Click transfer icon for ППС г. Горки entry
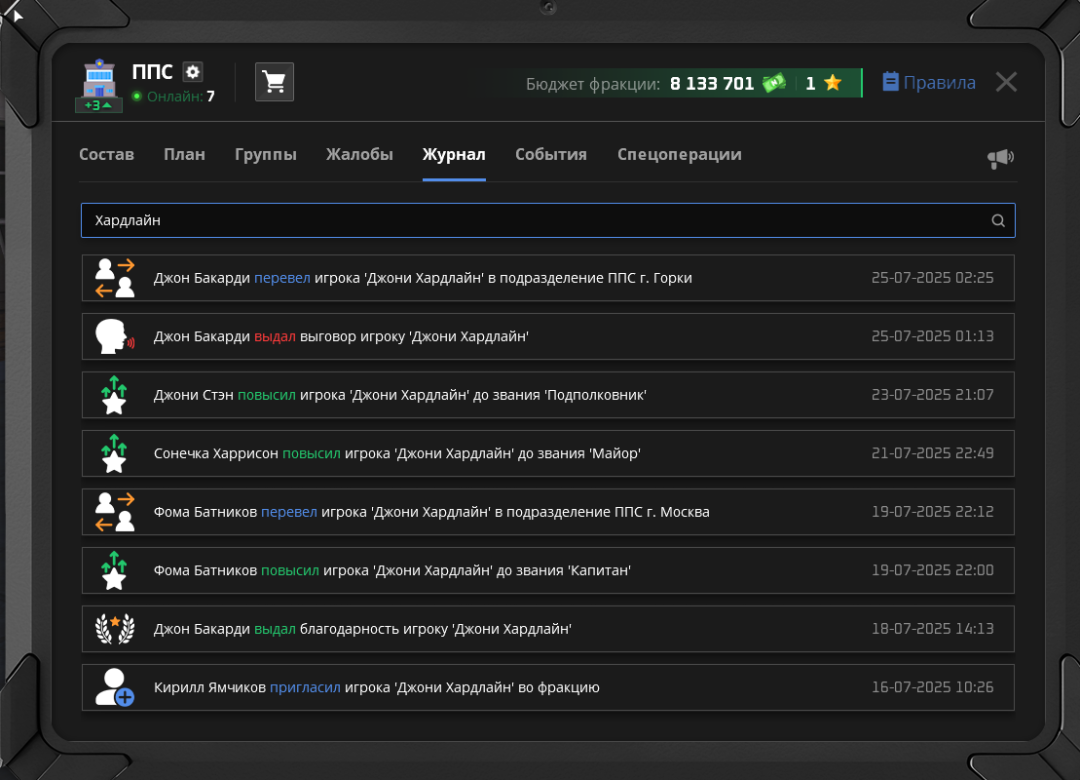This screenshot has height=780, width=1080. [x=114, y=278]
